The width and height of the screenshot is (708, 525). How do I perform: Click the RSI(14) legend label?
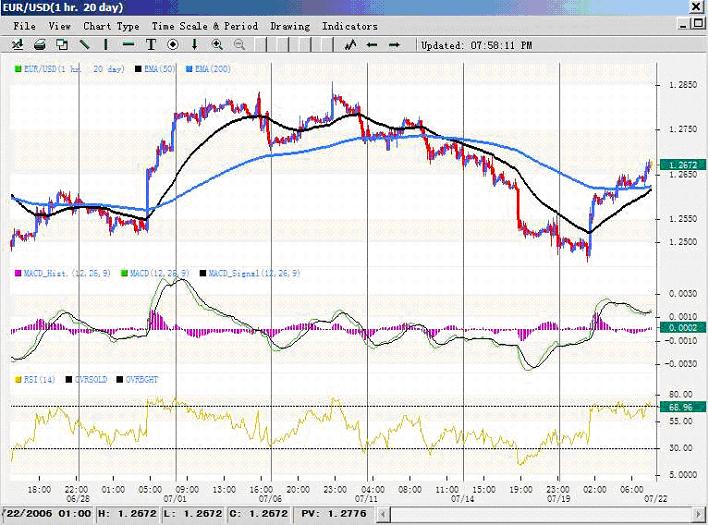[x=39, y=380]
